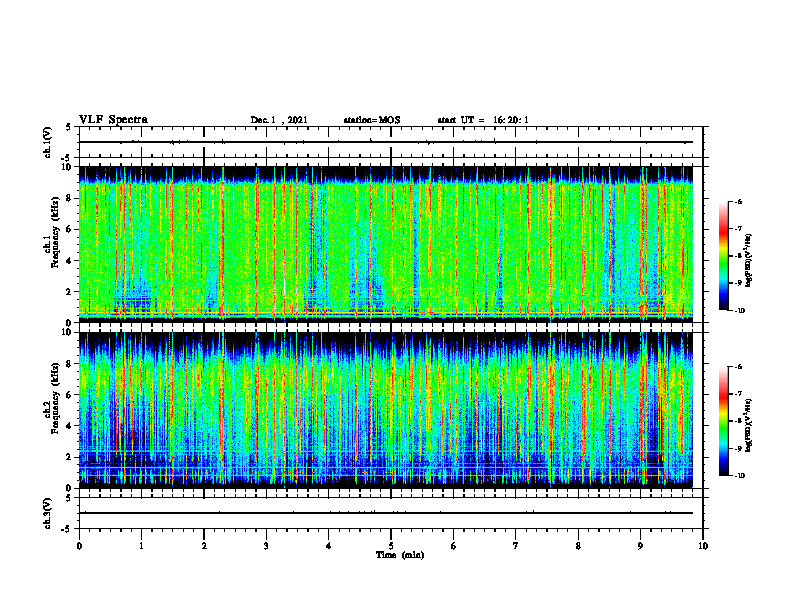Click the ch.2 color bar's log(PSD) unit label

pos(749,426)
